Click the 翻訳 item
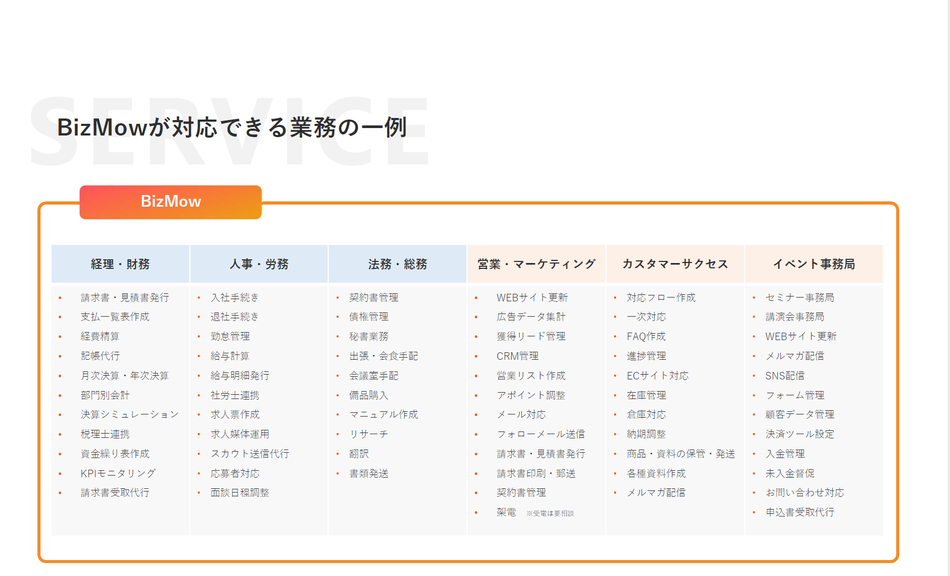Viewport: 950px width, 576px height. tap(359, 454)
